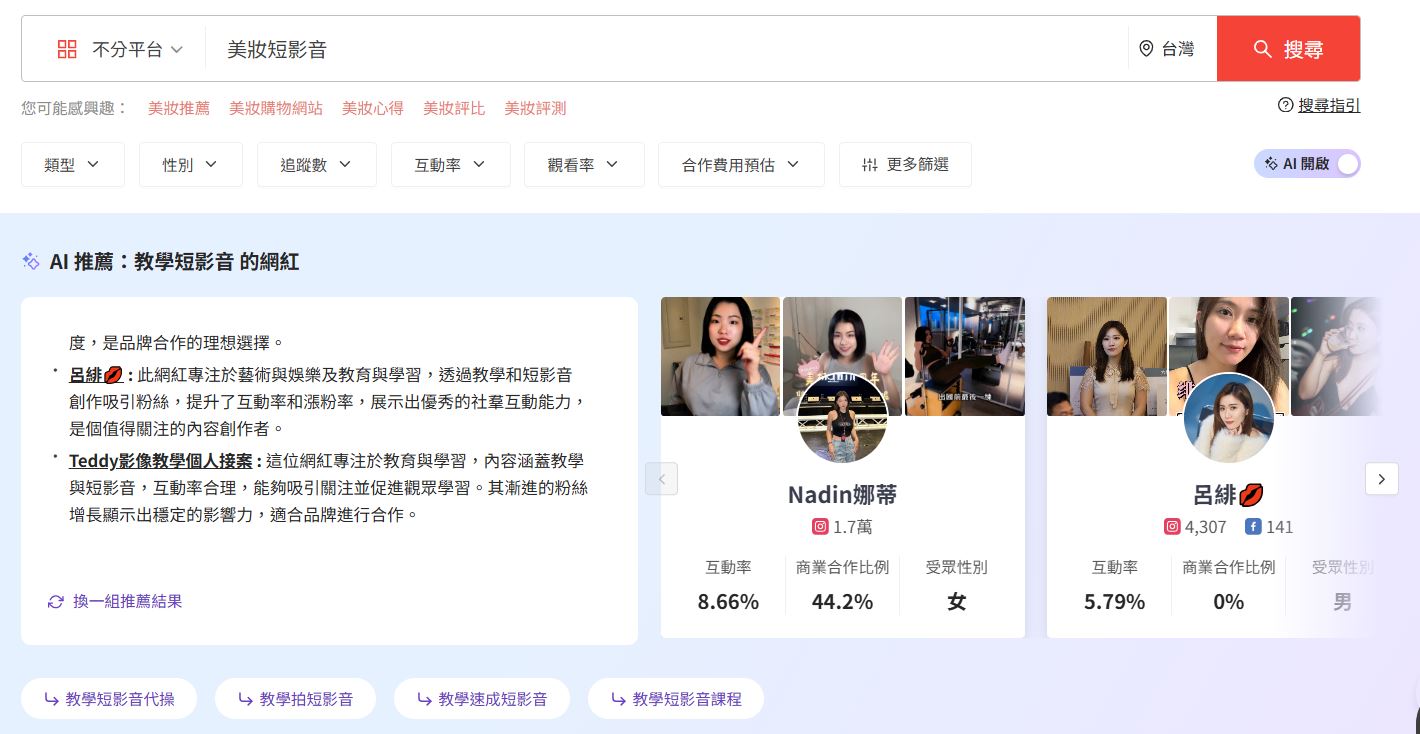The height and width of the screenshot is (734, 1420).
Task: Expand the 合作費用預估 filter dropdown
Action: coord(741,164)
